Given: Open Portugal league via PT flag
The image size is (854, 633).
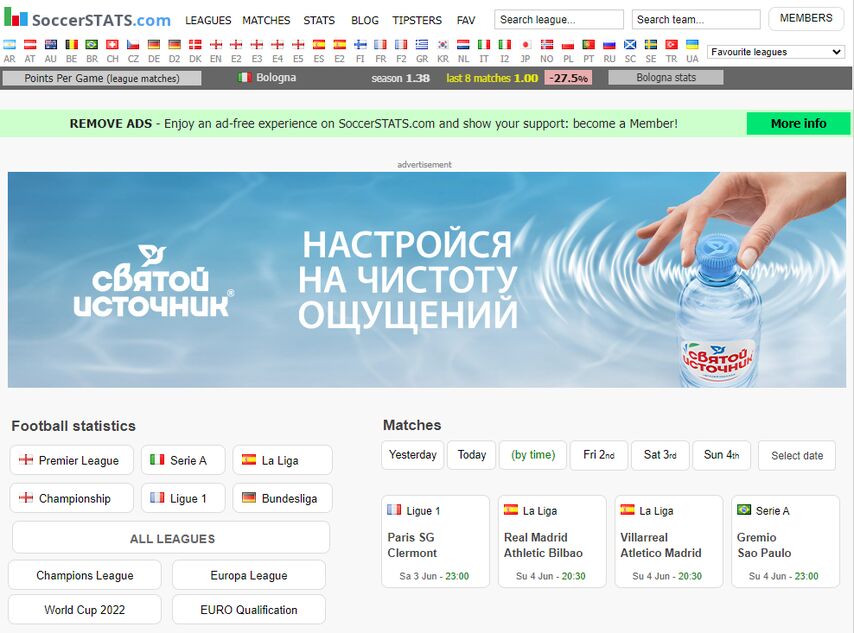Looking at the screenshot, I should coord(589,45).
